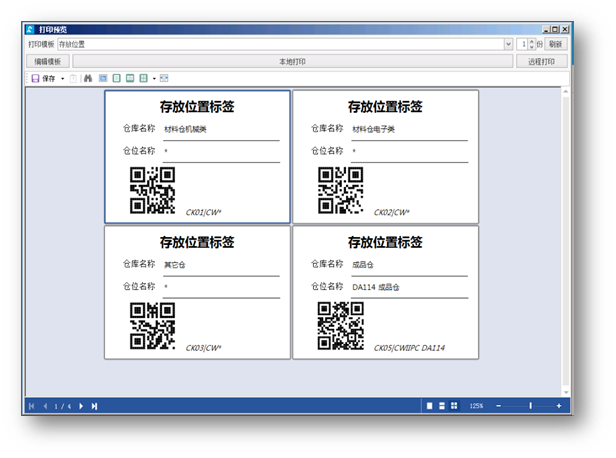616x458 pixels.
Task: Minimize the print preview window
Action: click(546, 29)
